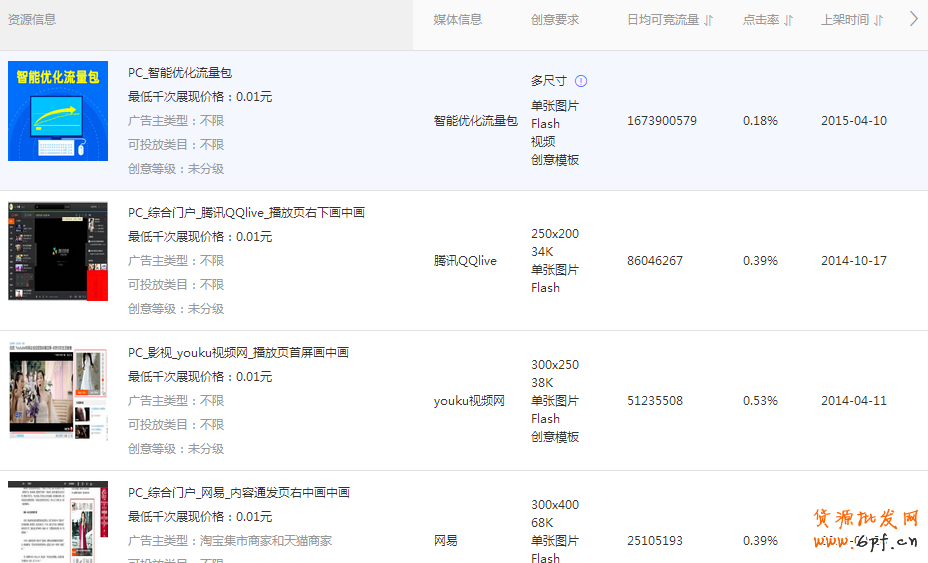Click the 创意要求 column header
This screenshot has width=928, height=563.
[x=555, y=20]
